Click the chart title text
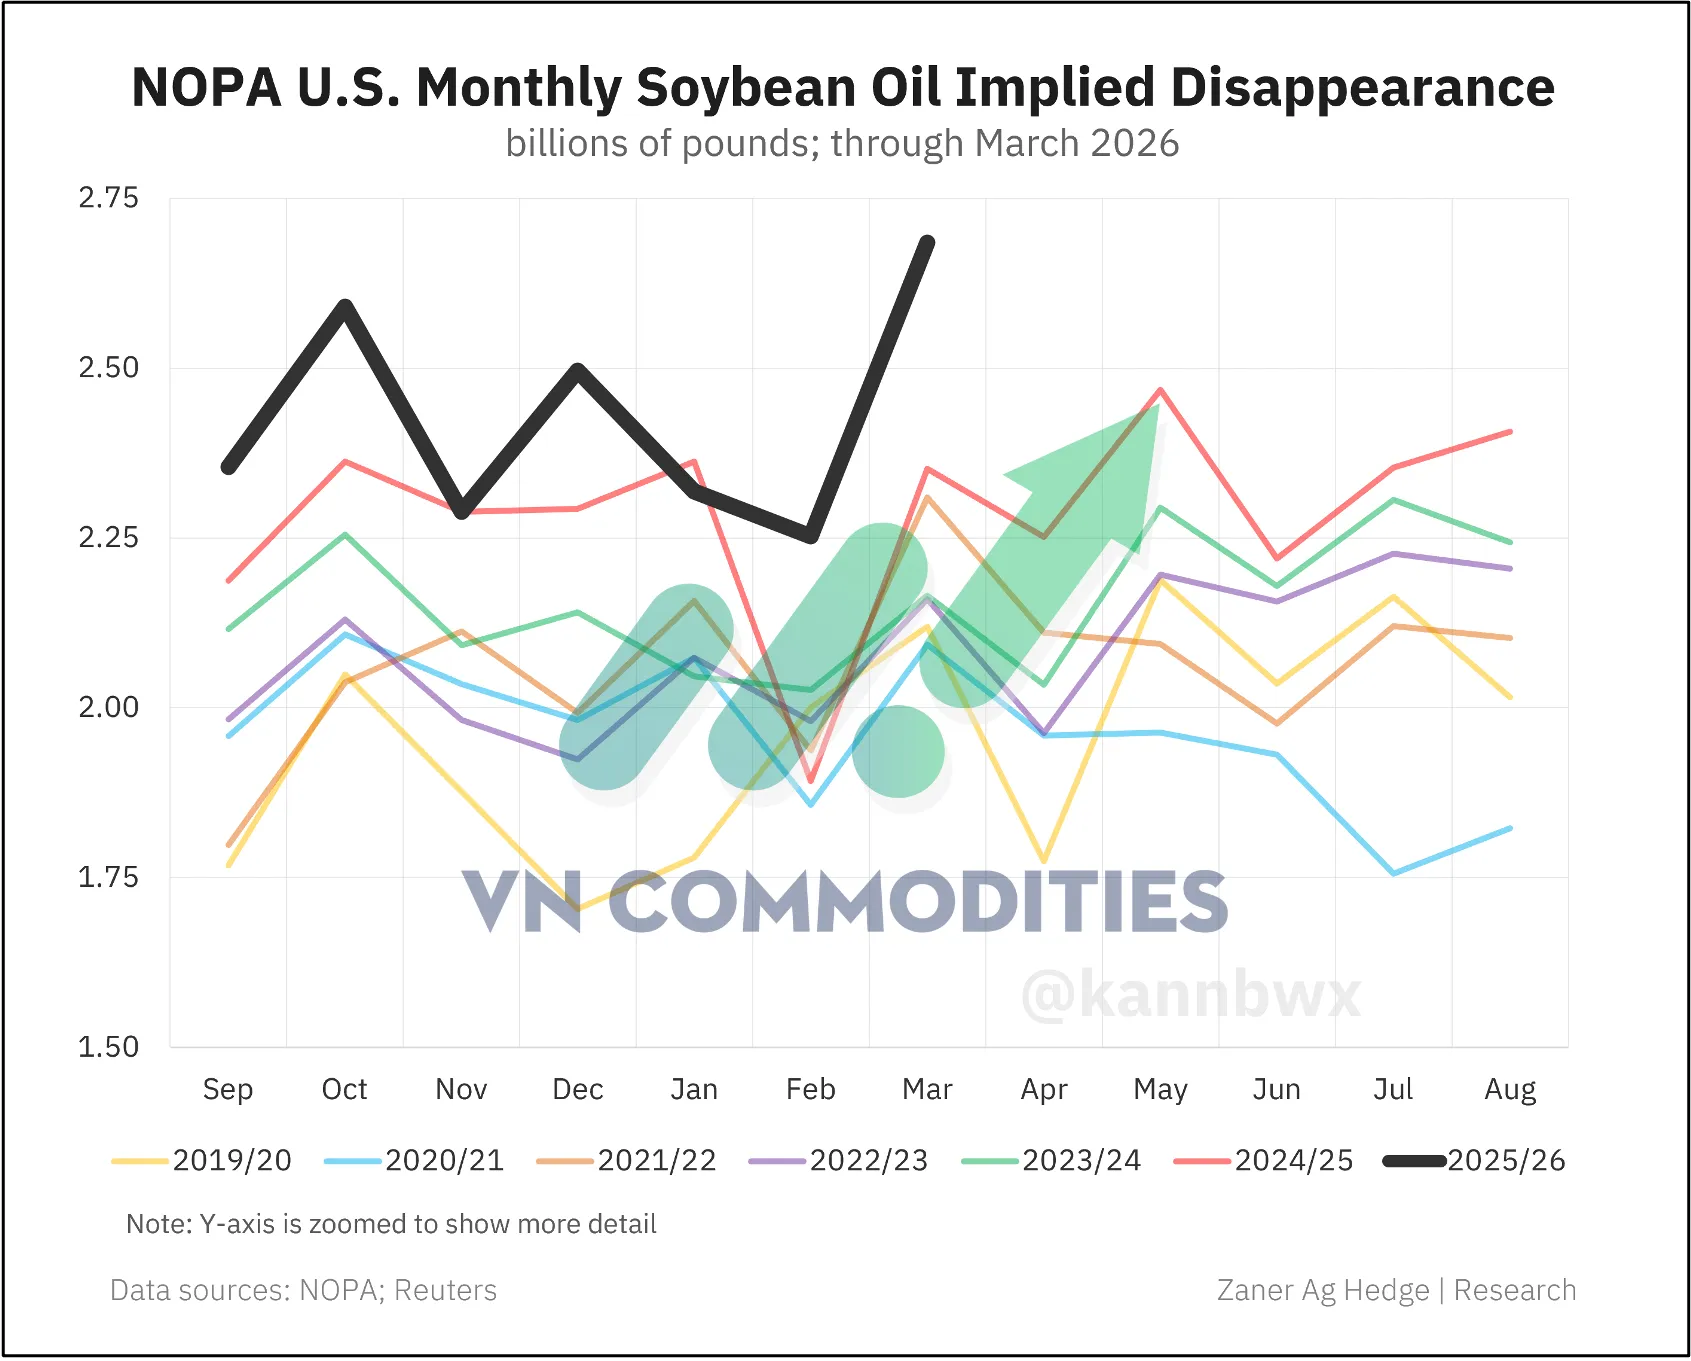 (x=843, y=88)
